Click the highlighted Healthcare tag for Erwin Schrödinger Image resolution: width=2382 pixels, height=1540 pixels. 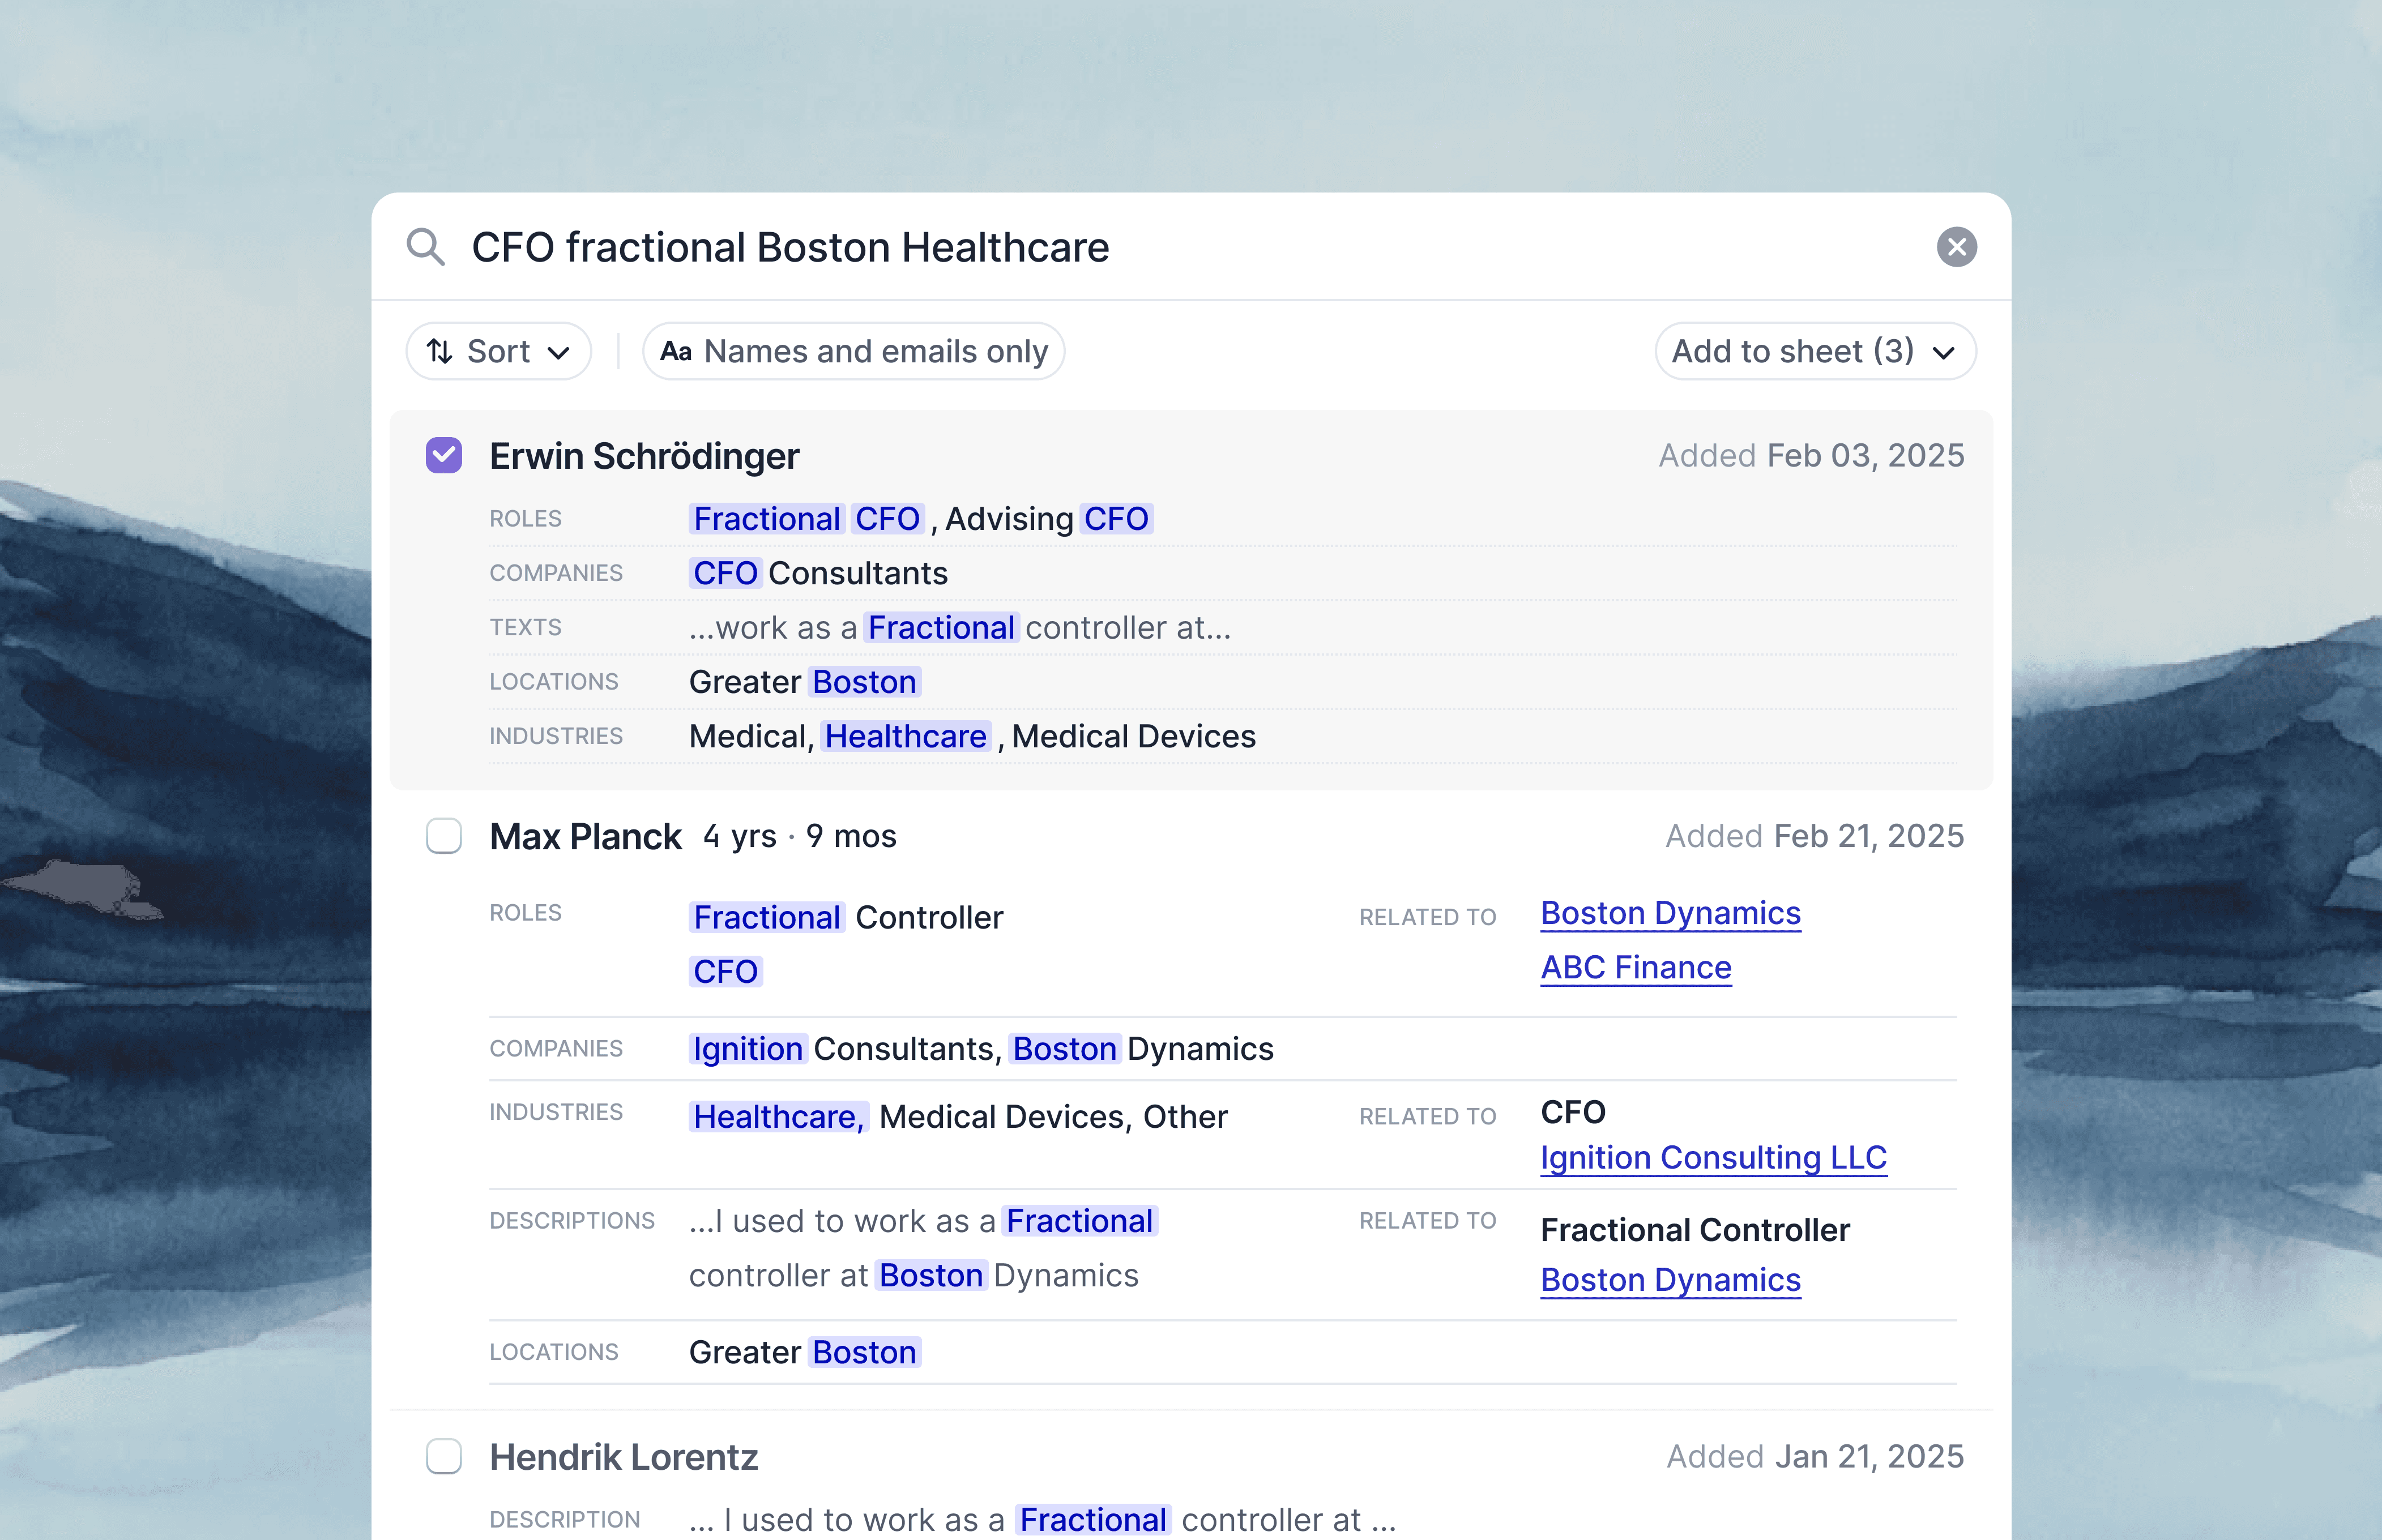[905, 737]
